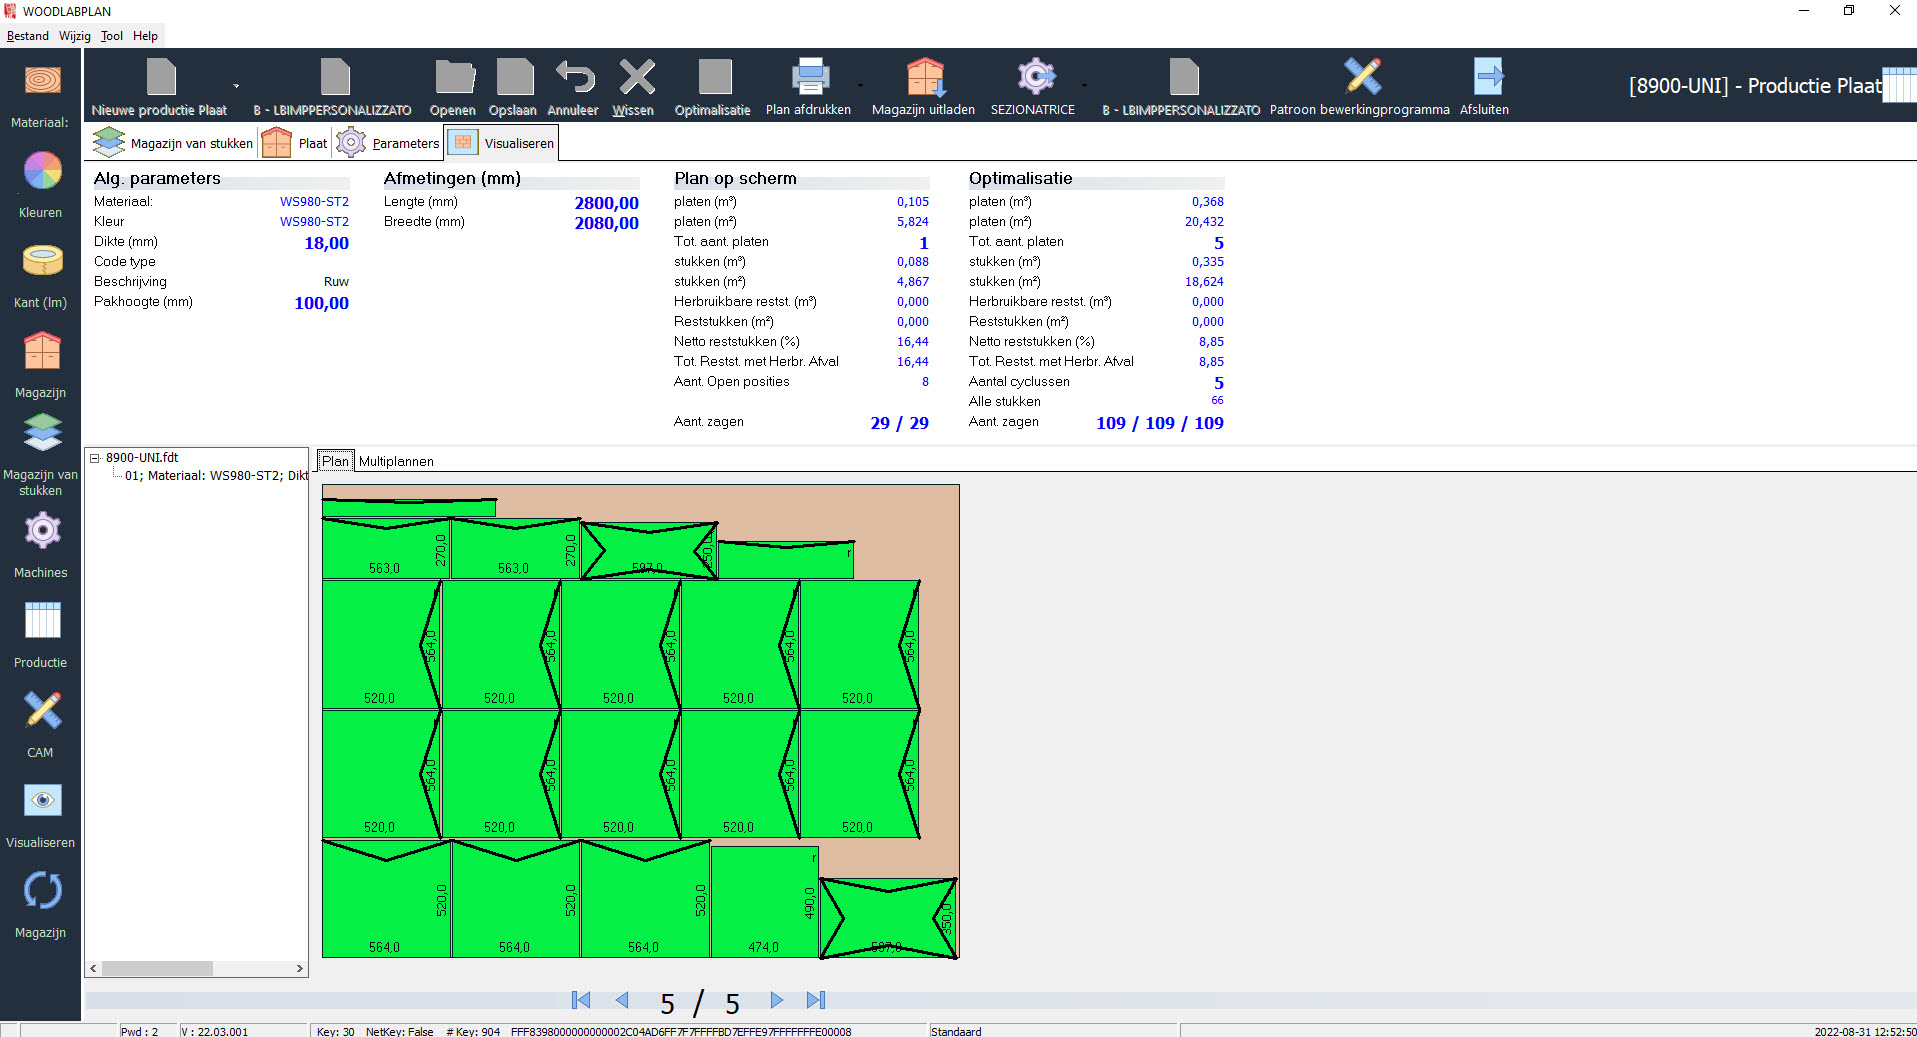
Task: Open Kleuren color wheel icon
Action: (42, 171)
